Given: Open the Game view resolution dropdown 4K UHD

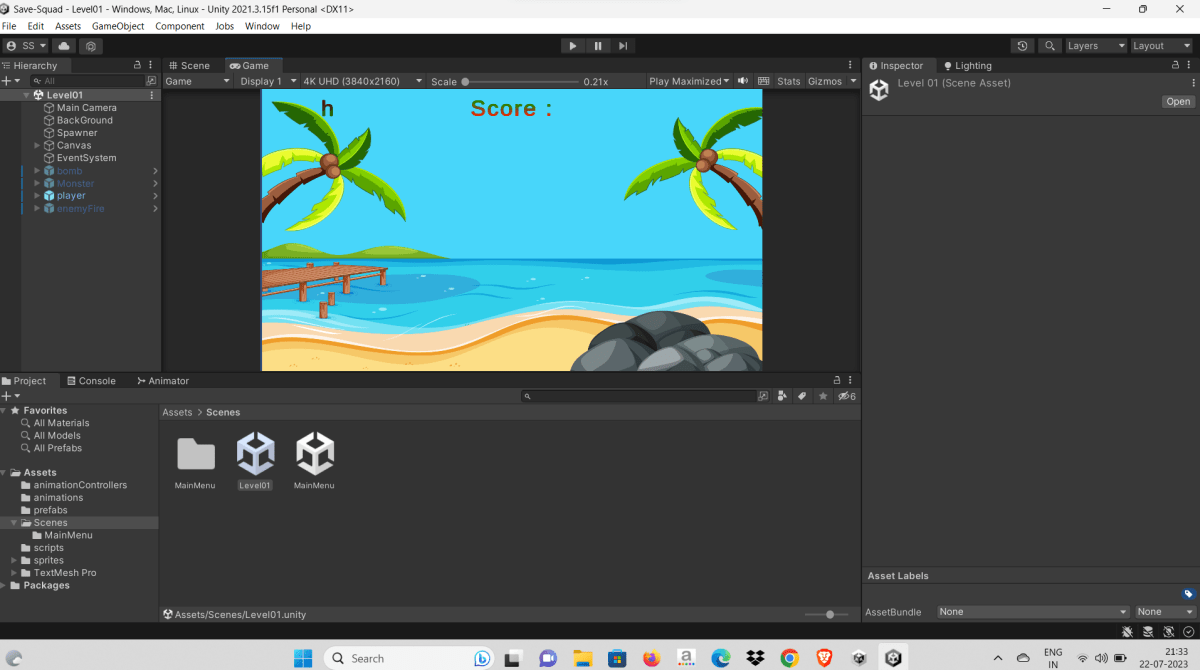Looking at the screenshot, I should point(362,81).
